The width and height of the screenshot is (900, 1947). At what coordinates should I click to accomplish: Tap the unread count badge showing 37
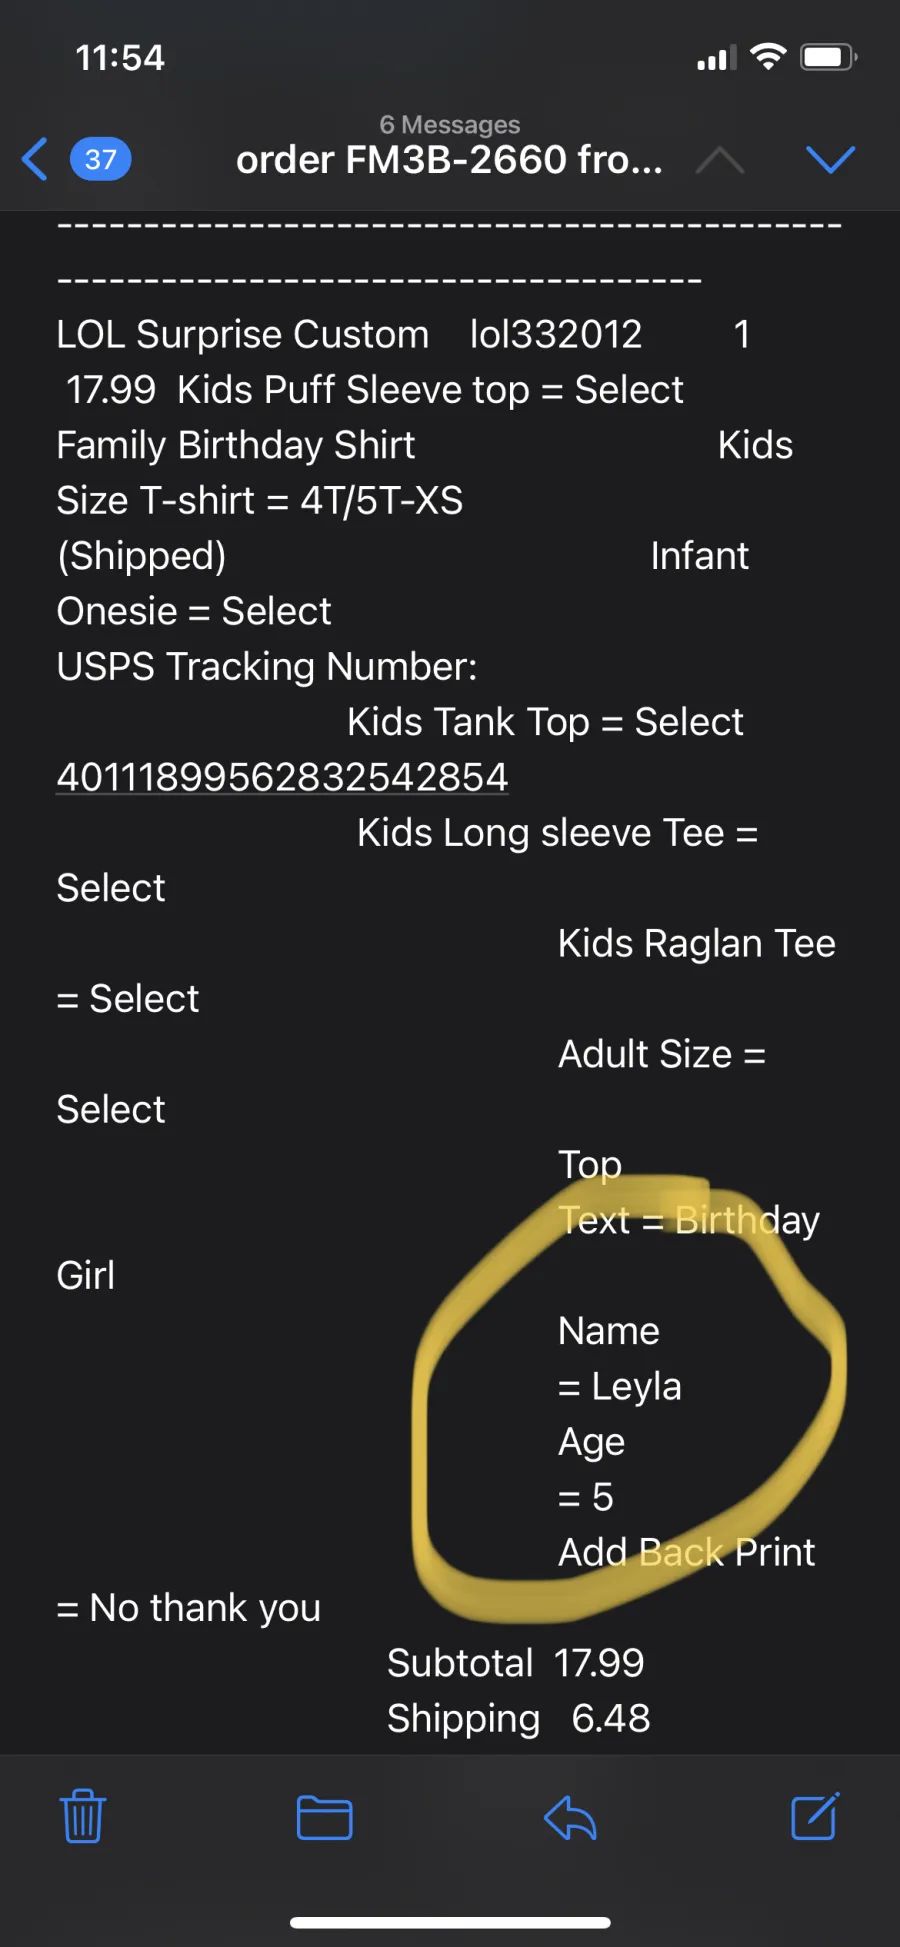click(x=100, y=159)
